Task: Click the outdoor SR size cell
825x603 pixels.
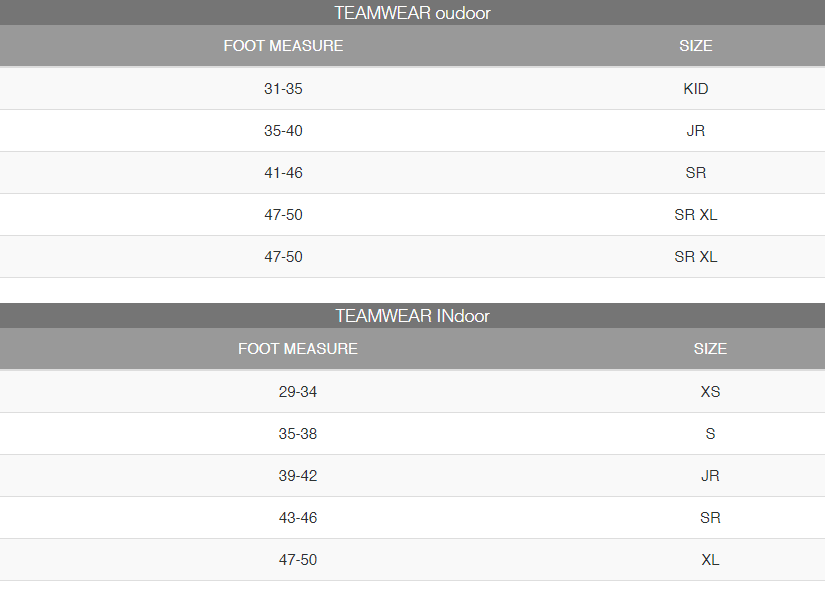Action: click(696, 173)
